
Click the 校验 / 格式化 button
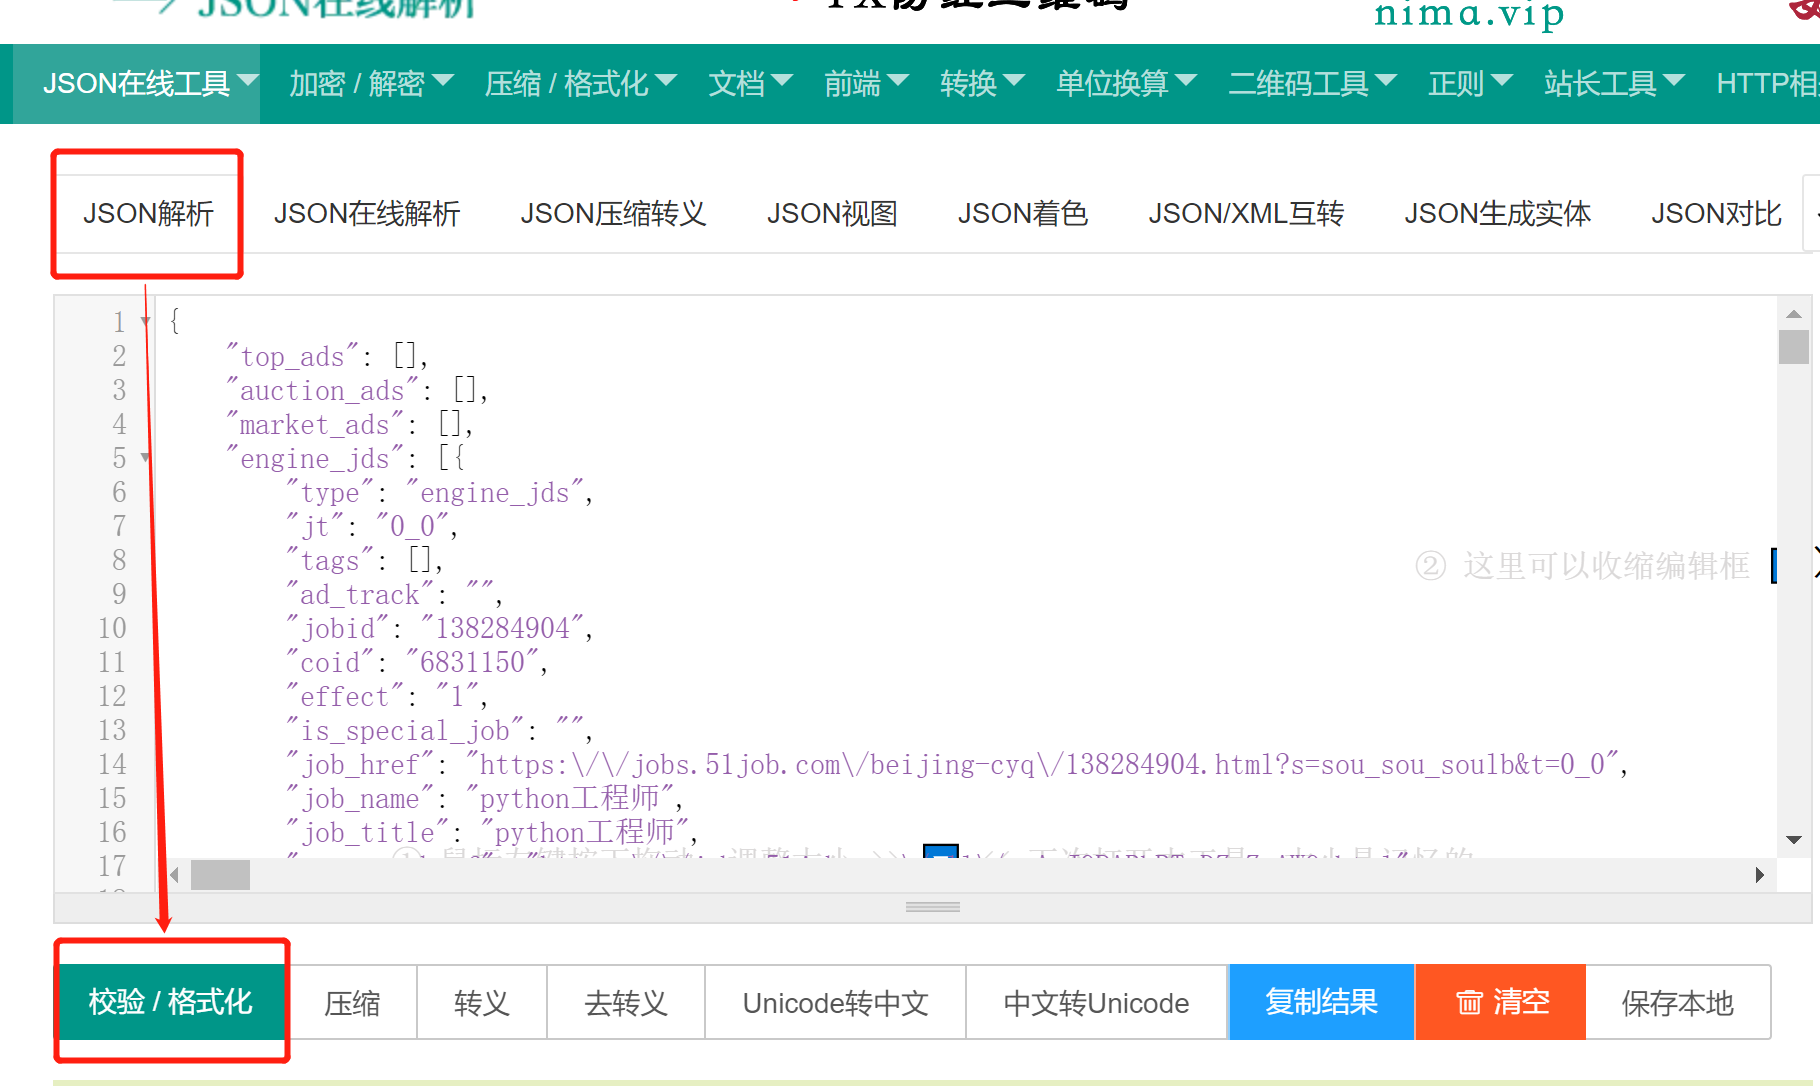coord(171,1002)
